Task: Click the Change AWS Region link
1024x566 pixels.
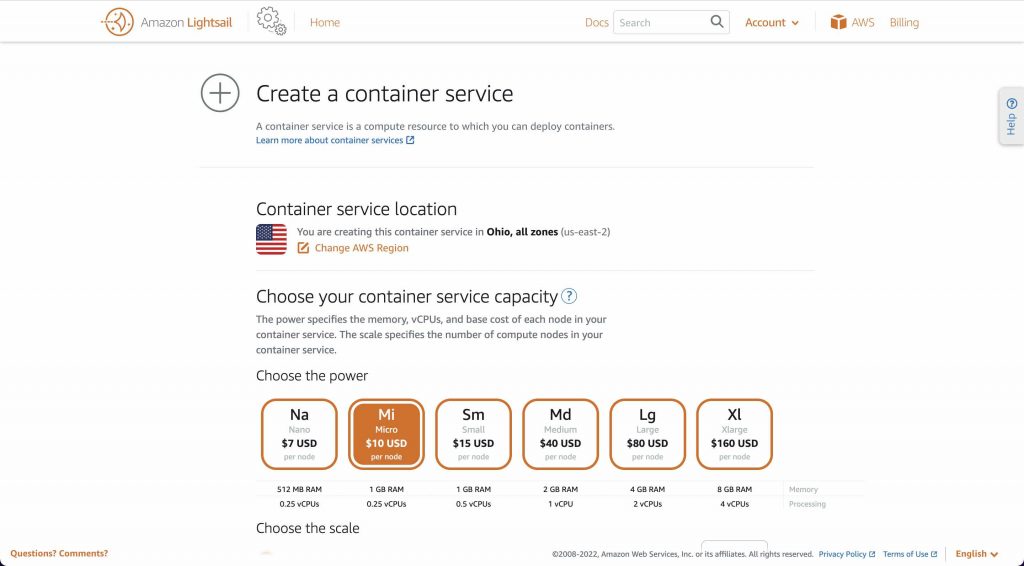Action: point(361,248)
